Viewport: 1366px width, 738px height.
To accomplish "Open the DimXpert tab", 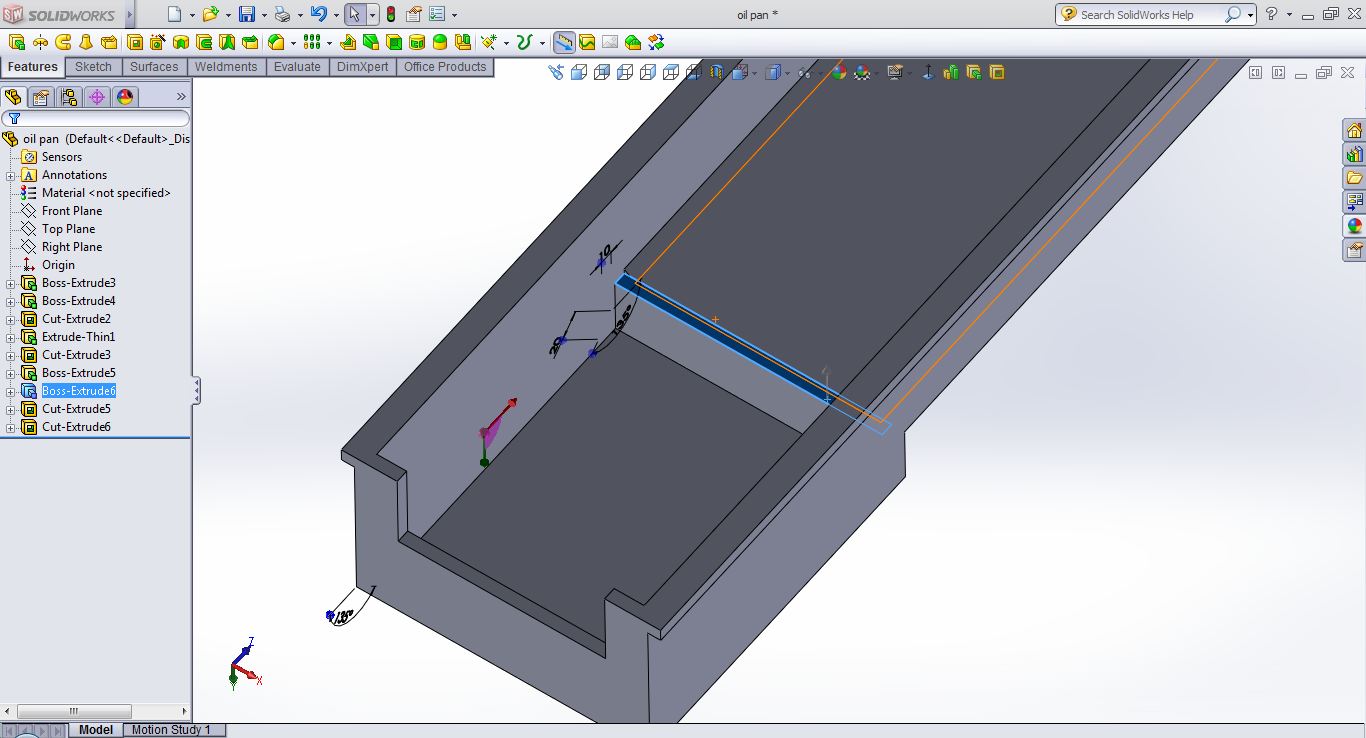I will pos(363,67).
